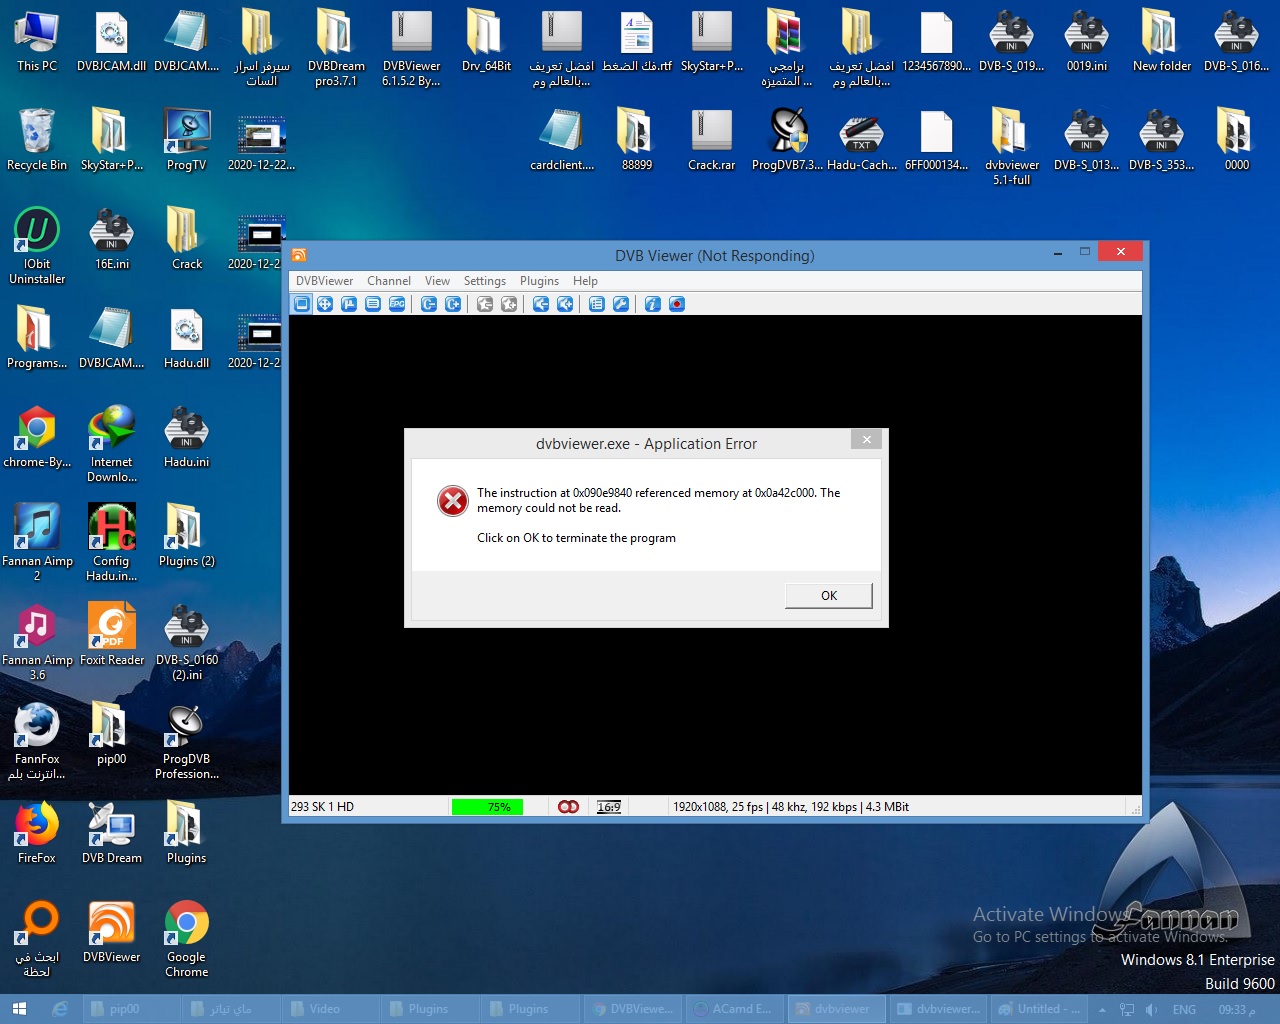
Task: Click the '293 SK 1 HD' channel status text
Action: [322, 807]
